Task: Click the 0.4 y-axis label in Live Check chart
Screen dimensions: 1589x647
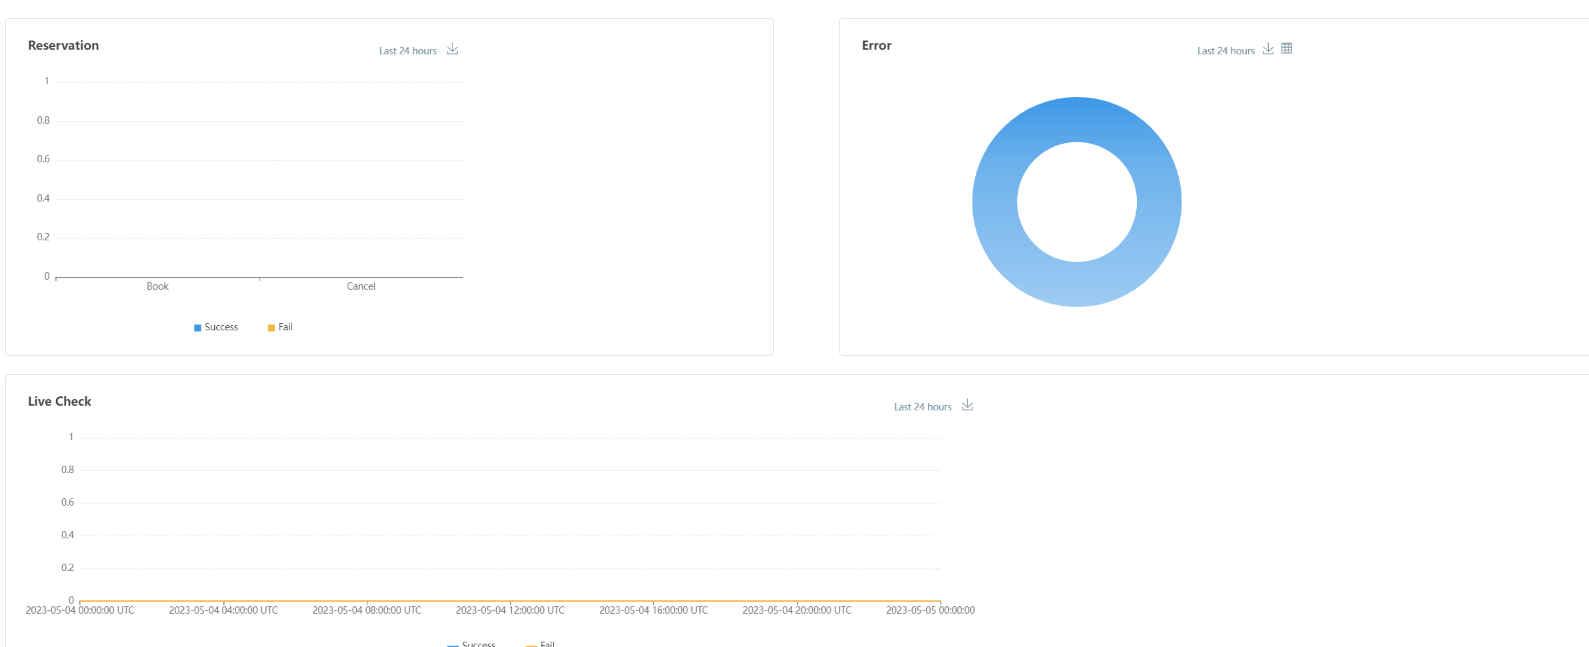Action: [x=67, y=535]
